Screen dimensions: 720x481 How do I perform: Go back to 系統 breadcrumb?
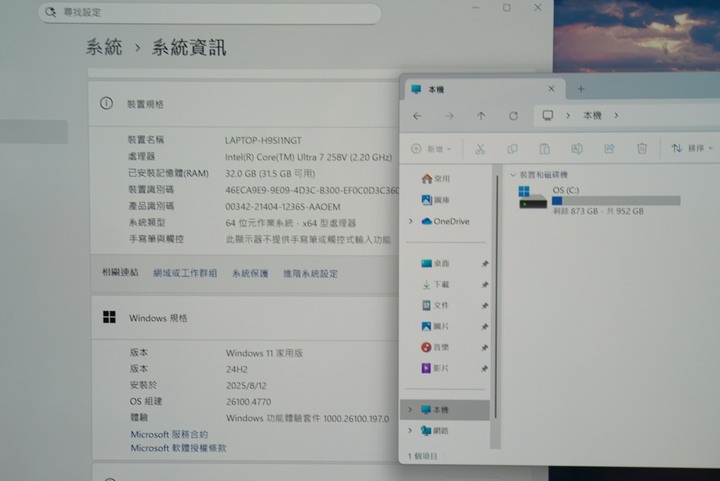(x=104, y=47)
